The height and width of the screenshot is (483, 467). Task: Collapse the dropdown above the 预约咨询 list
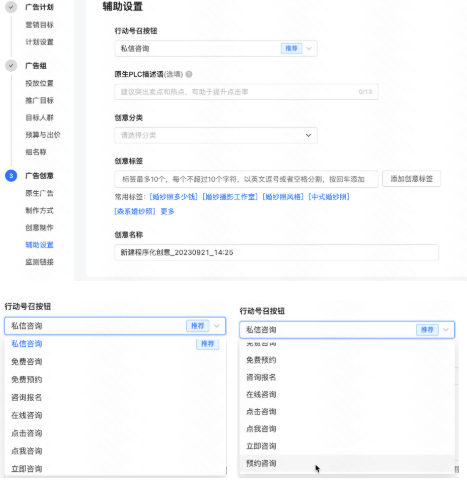347,330
